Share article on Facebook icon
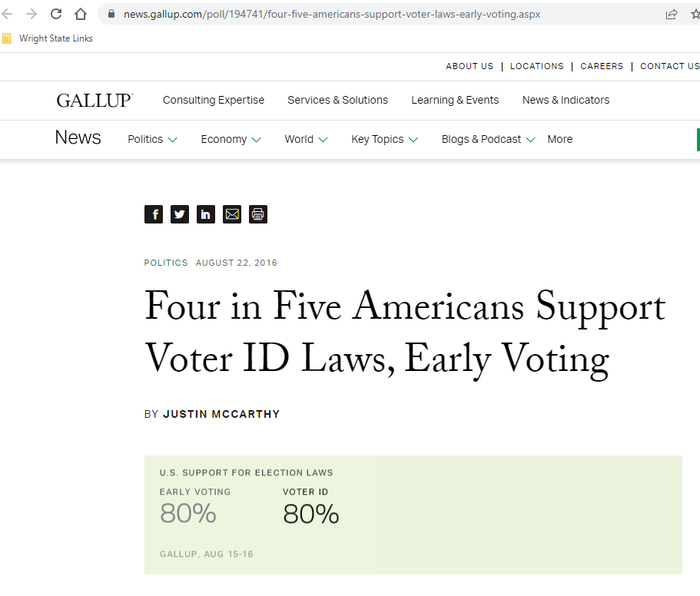 (x=154, y=214)
